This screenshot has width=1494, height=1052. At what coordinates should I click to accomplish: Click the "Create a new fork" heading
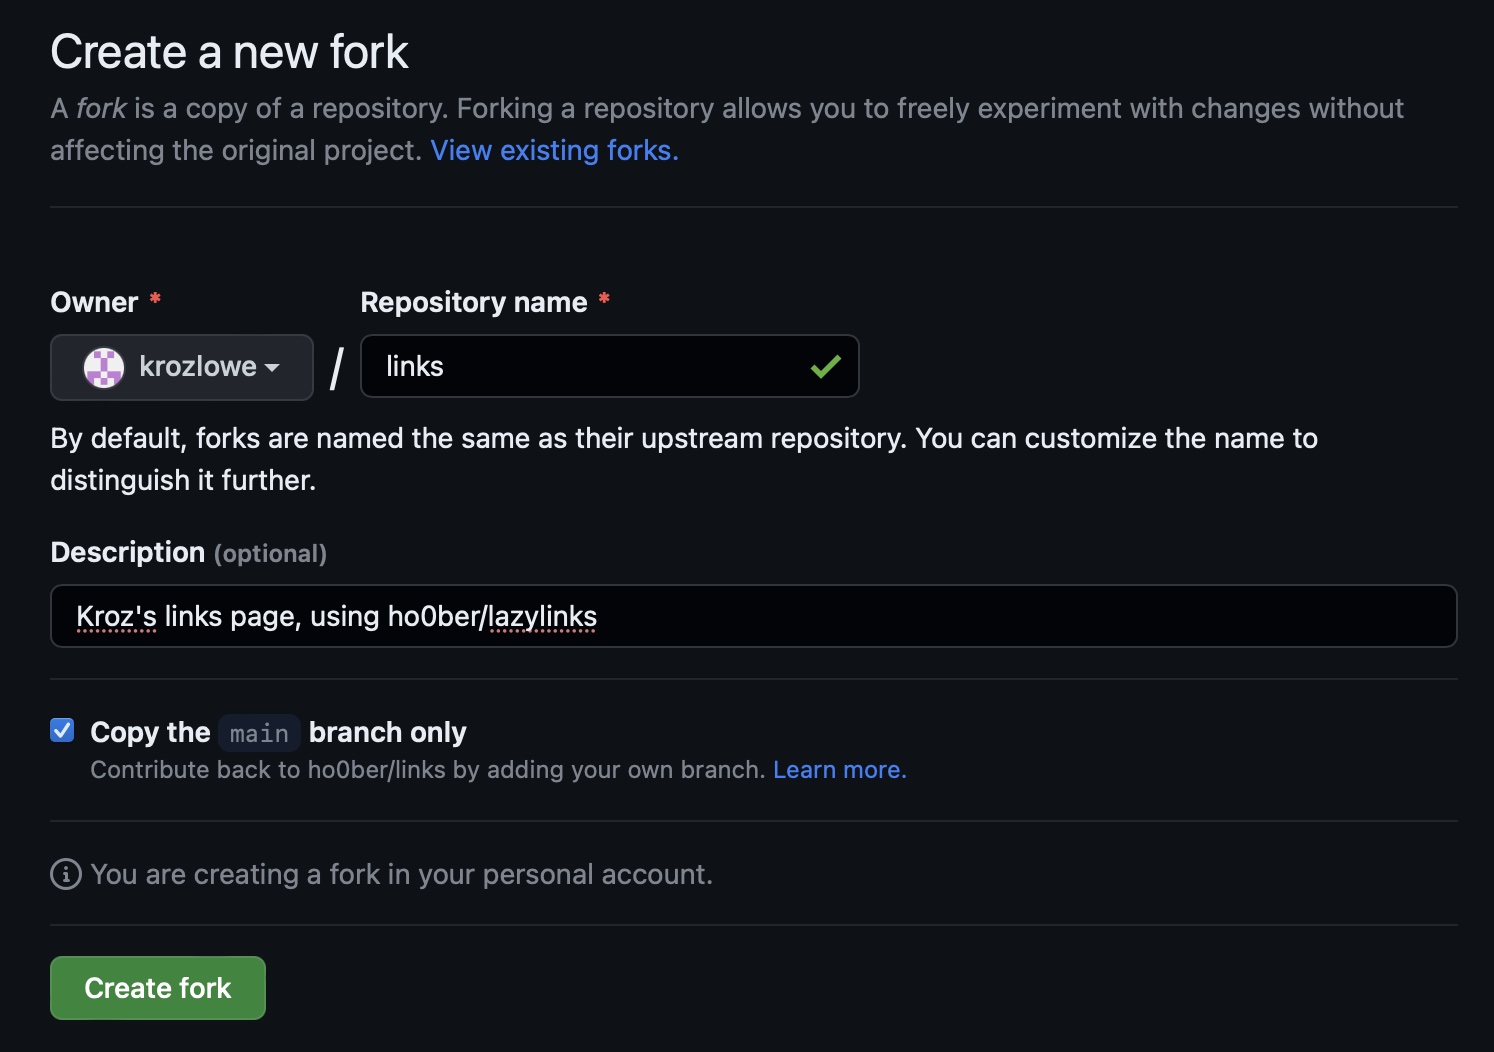pos(229,52)
